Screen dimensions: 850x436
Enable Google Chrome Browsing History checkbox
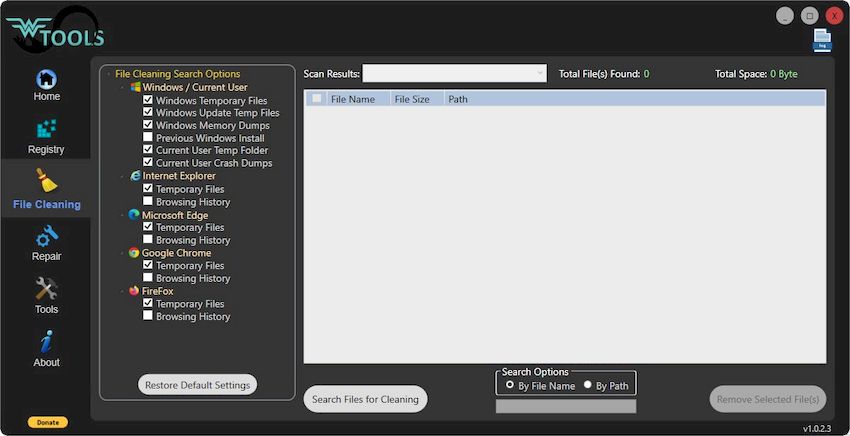[147, 278]
